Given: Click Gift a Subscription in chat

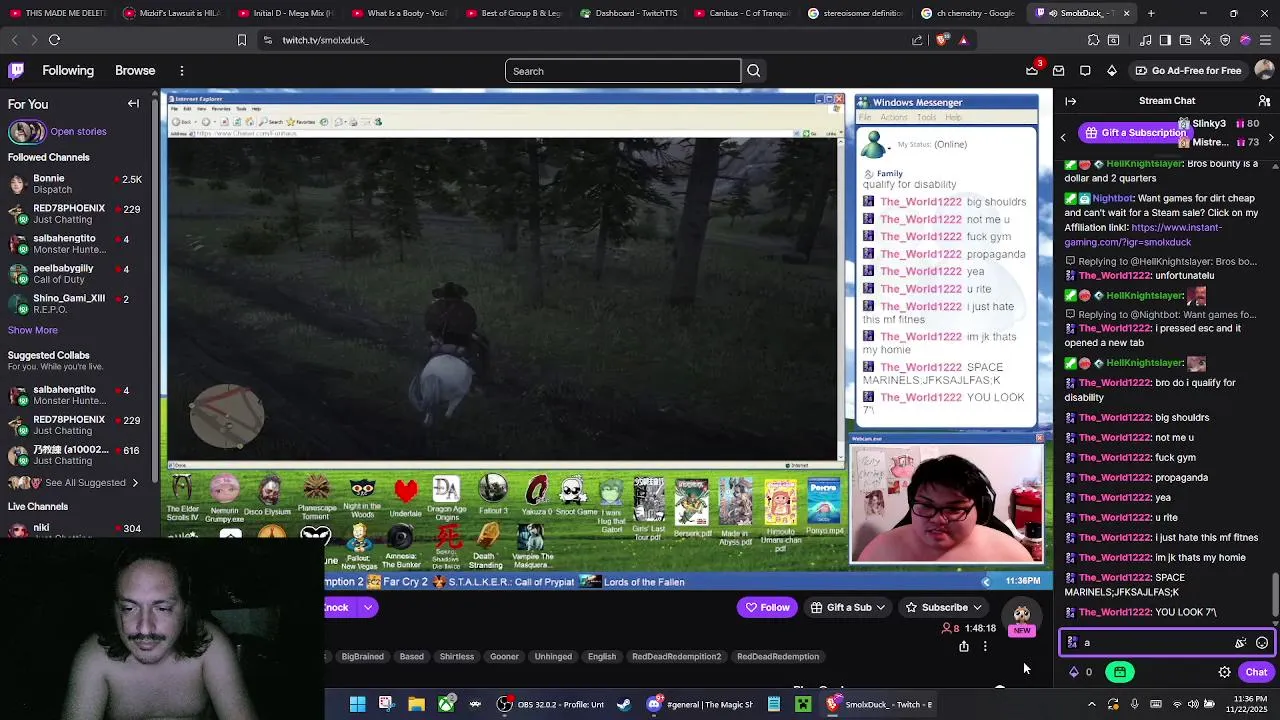Looking at the screenshot, I should pos(1134,133).
